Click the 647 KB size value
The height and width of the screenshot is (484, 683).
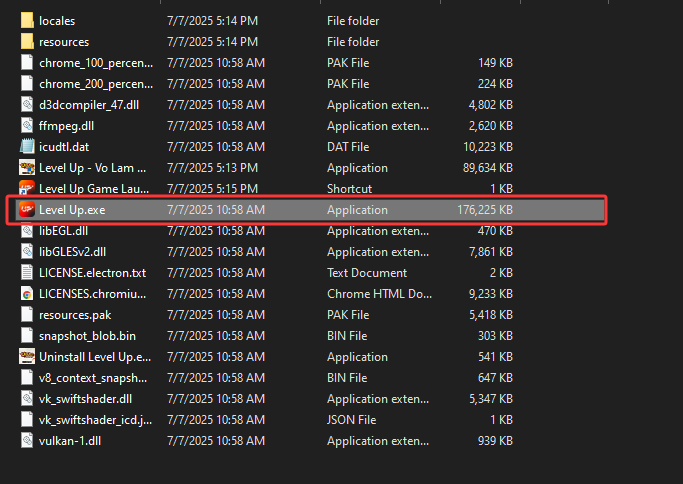point(495,378)
